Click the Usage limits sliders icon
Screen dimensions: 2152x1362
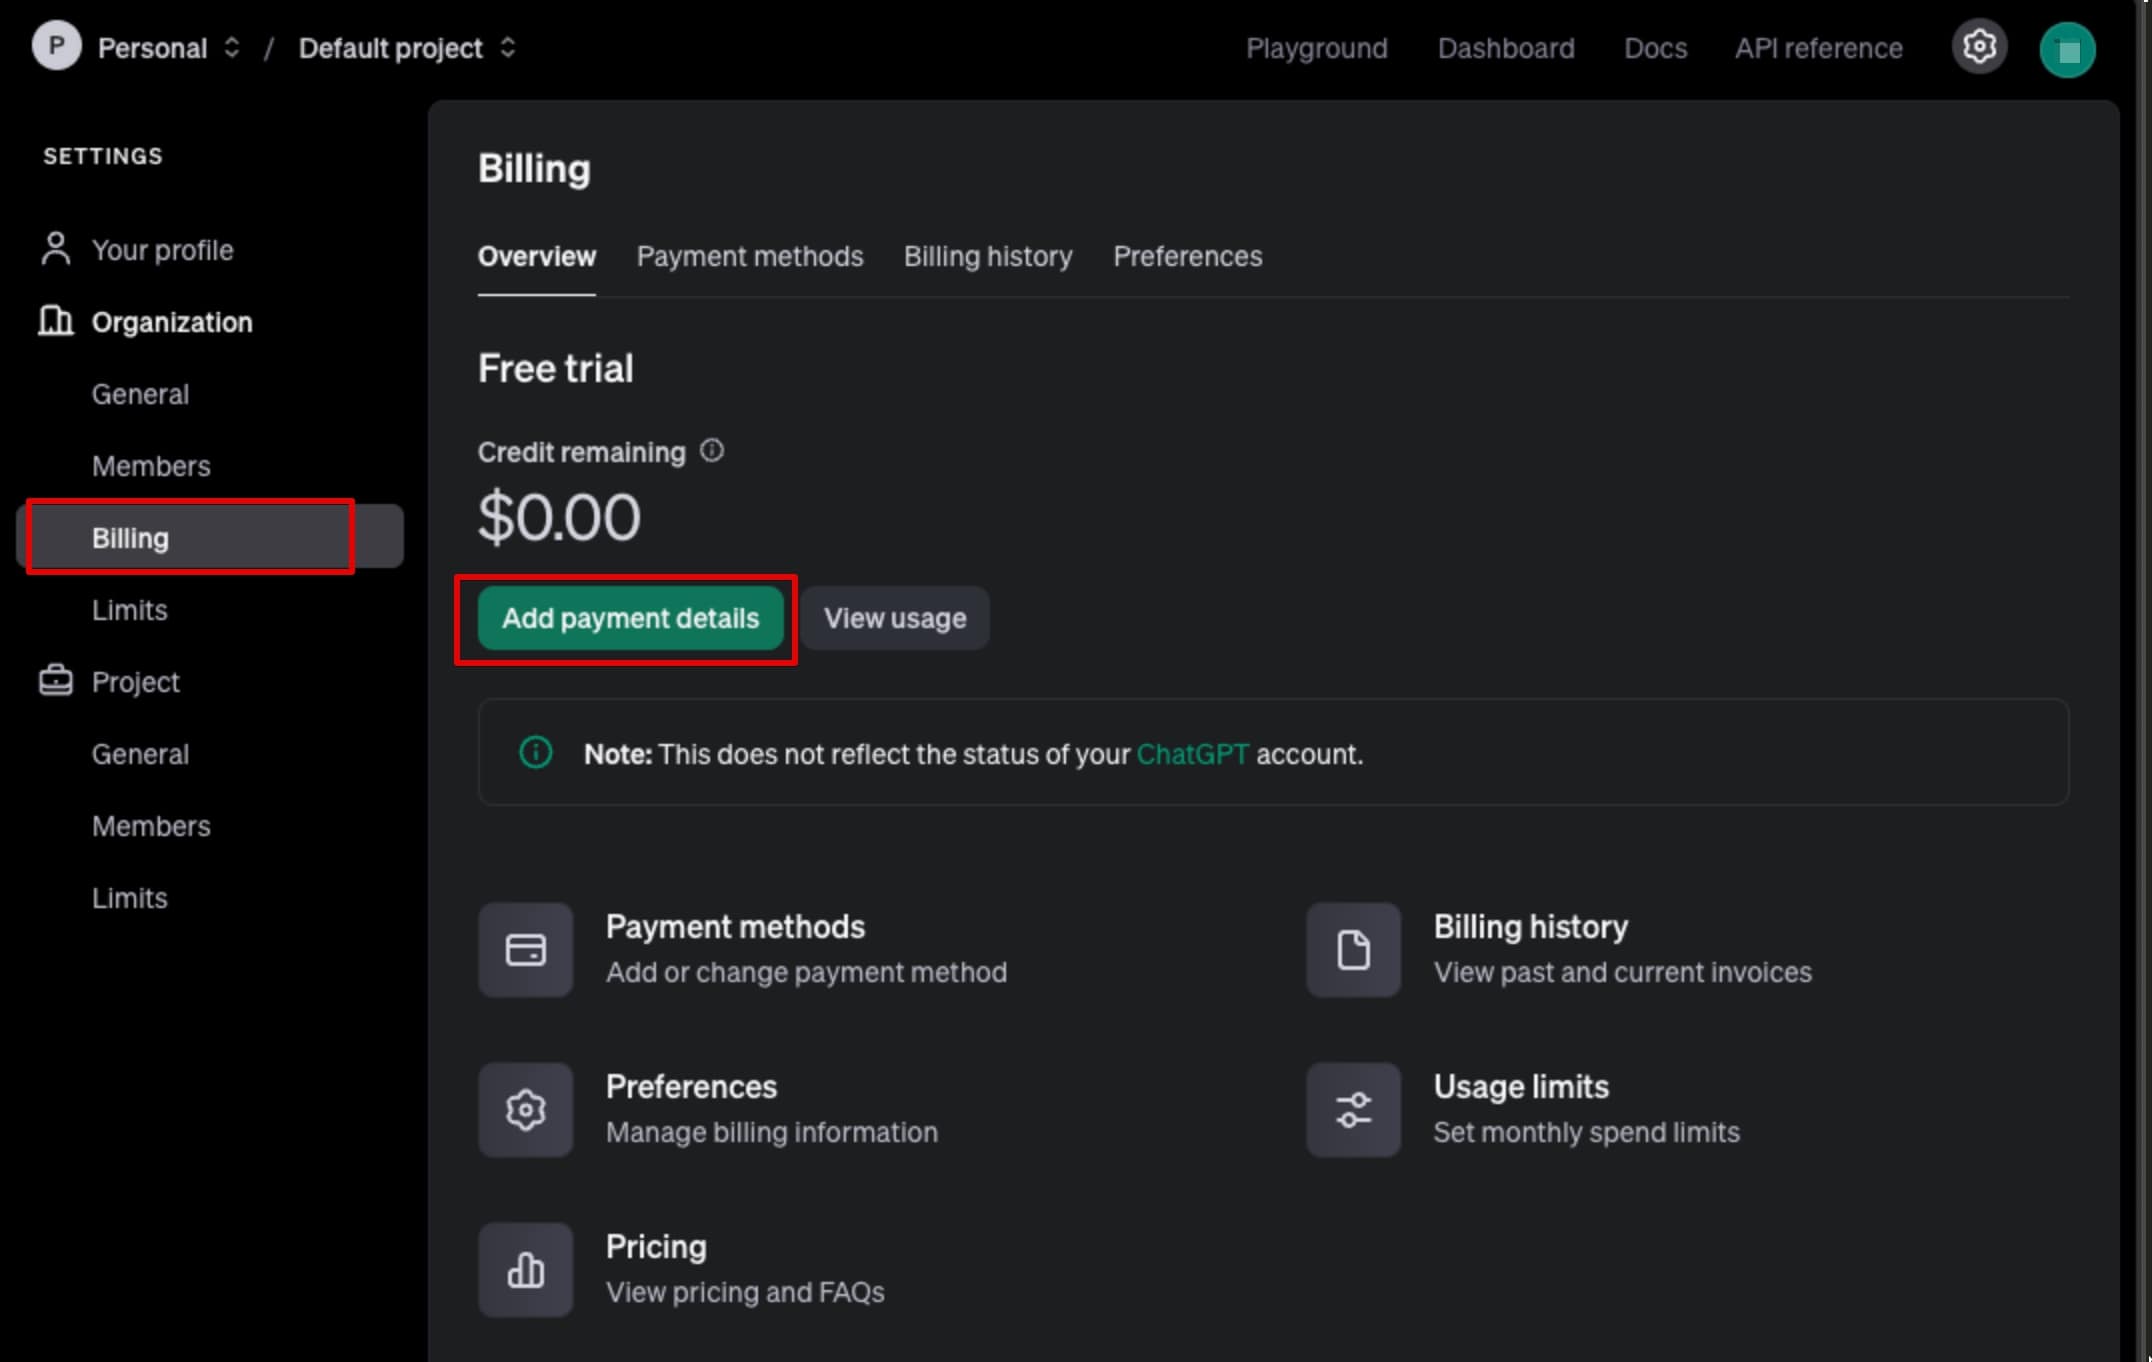point(1353,1109)
